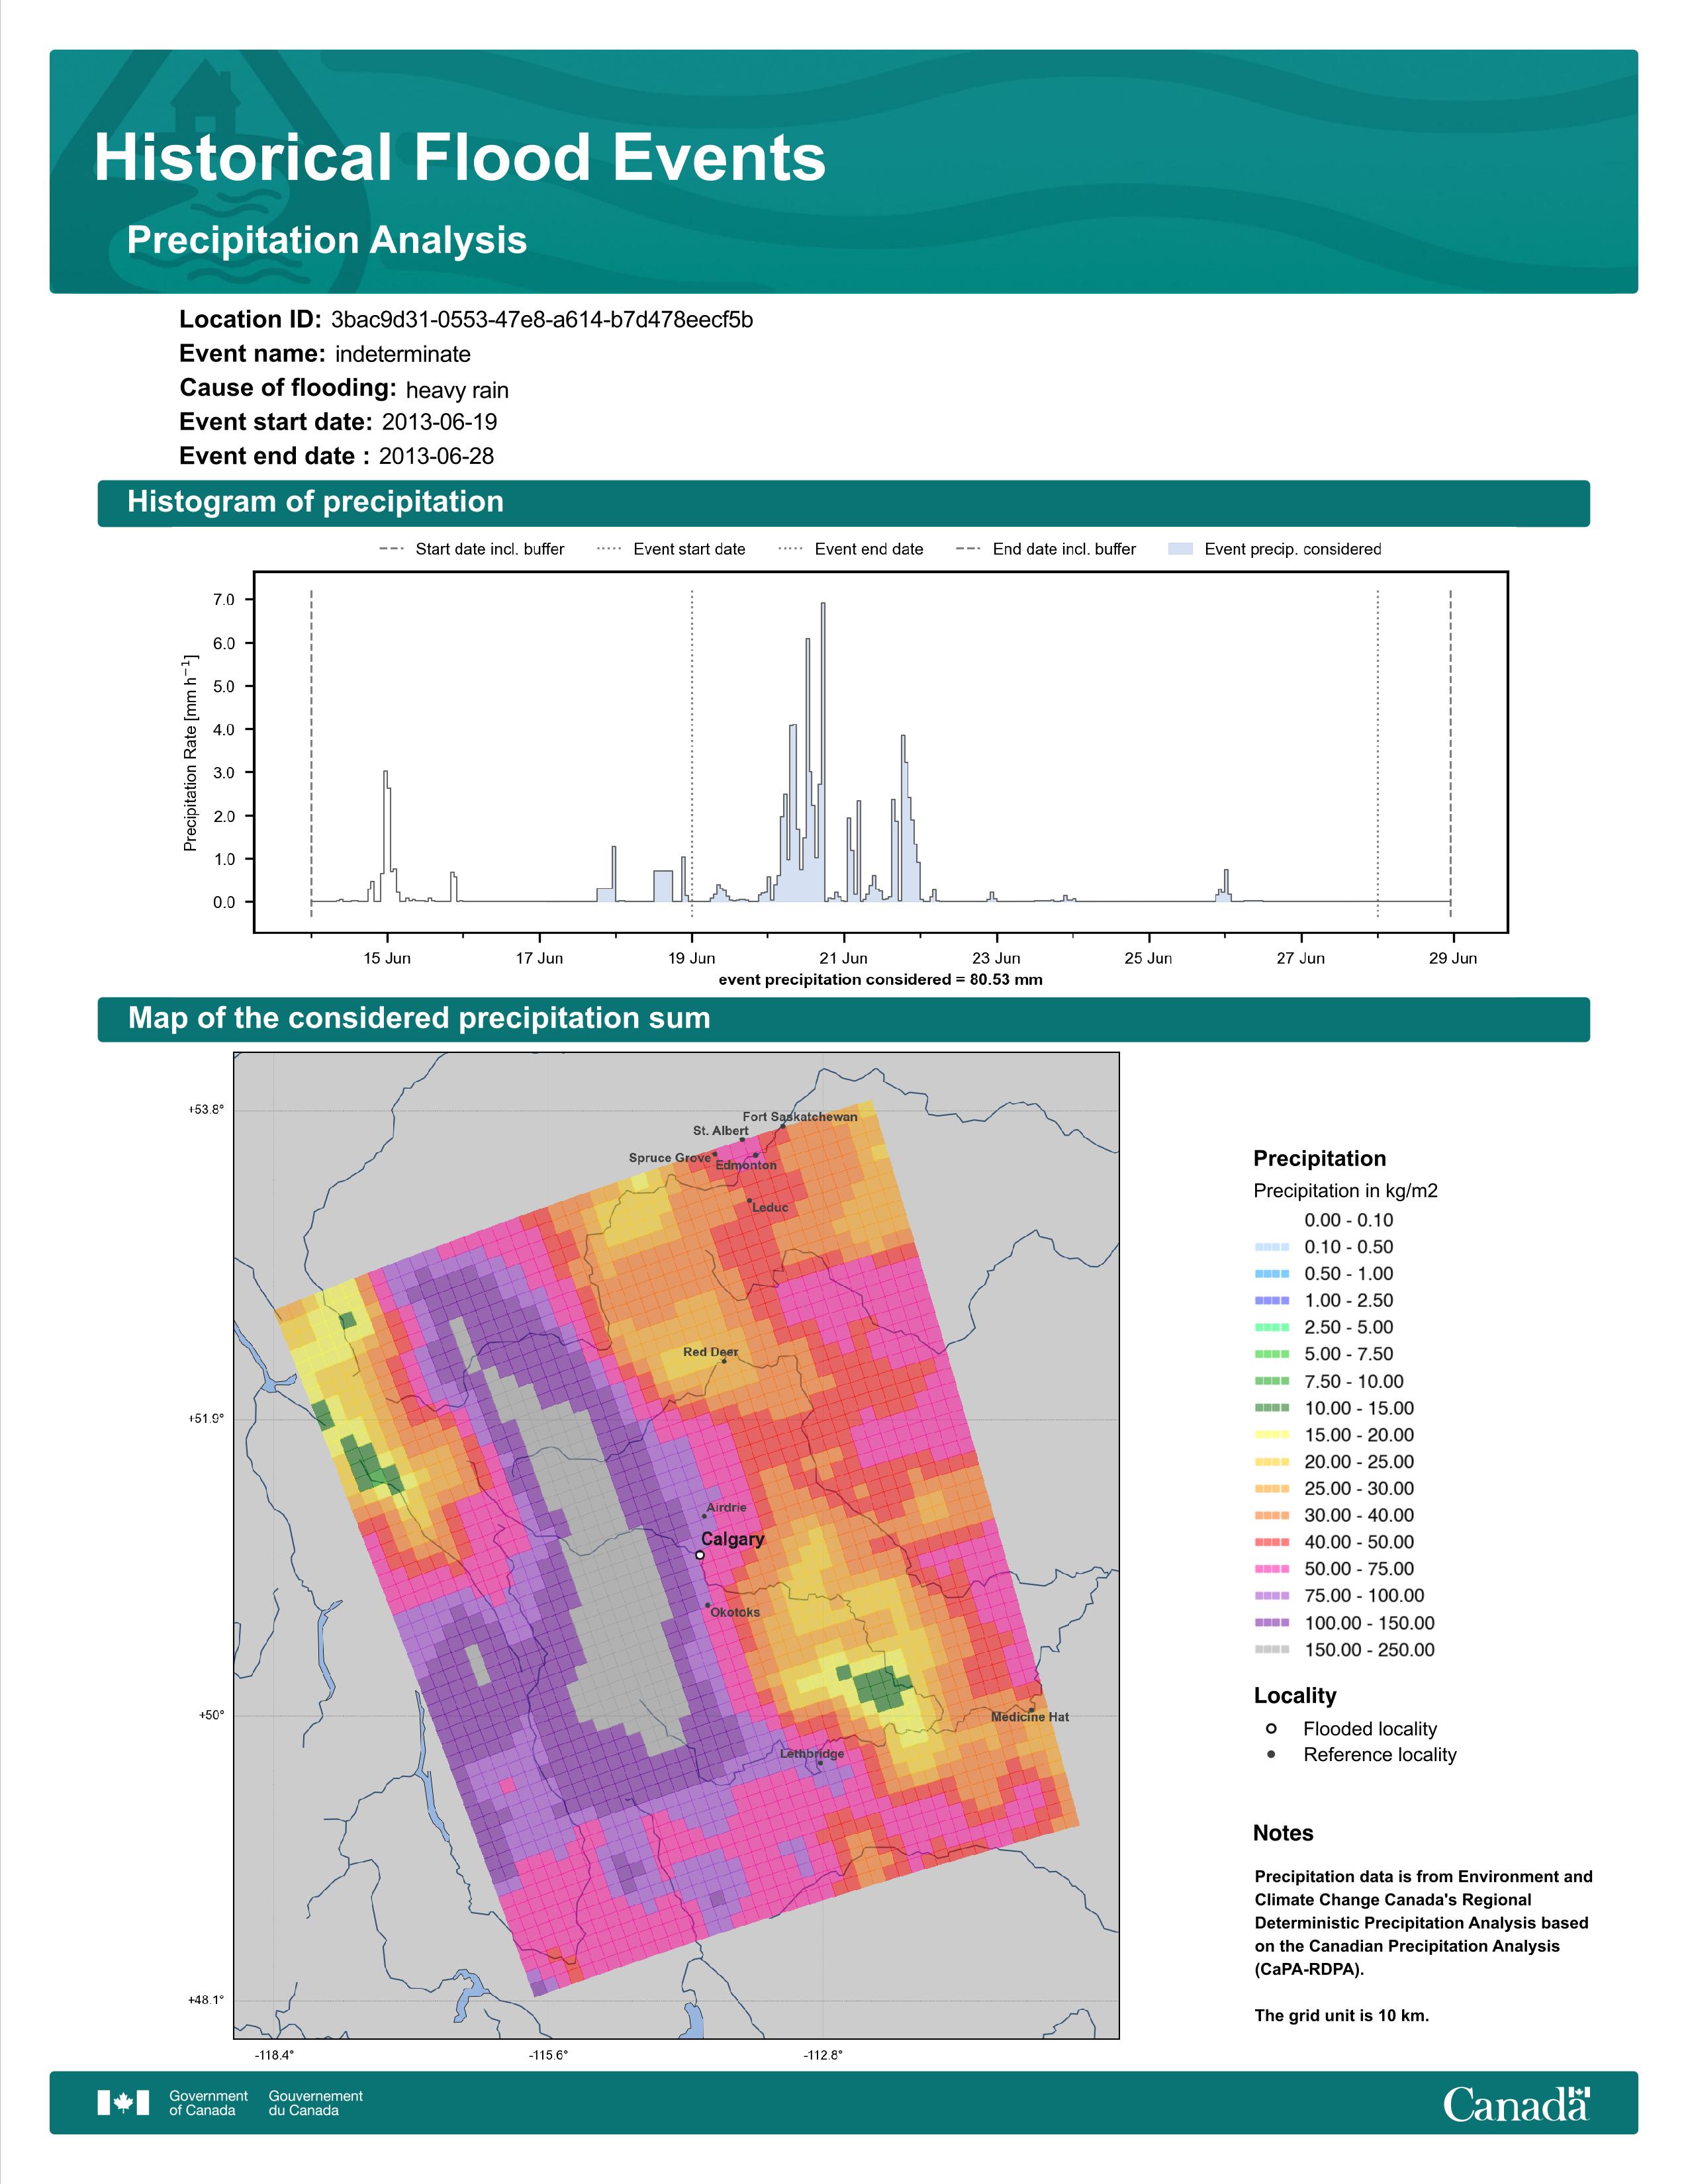This screenshot has width=1688, height=2184.
Task: Click the event end date 2013-06-28
Action: 436,456
